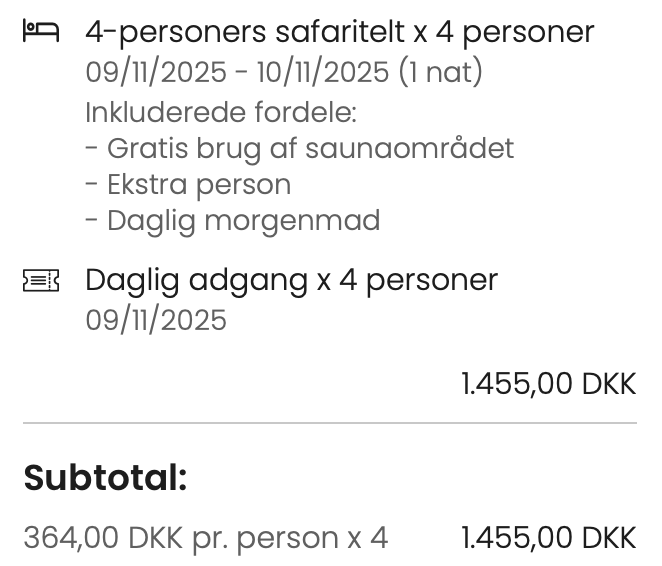Click the word morgenmad
This screenshot has width=662, height=566.
293,221
